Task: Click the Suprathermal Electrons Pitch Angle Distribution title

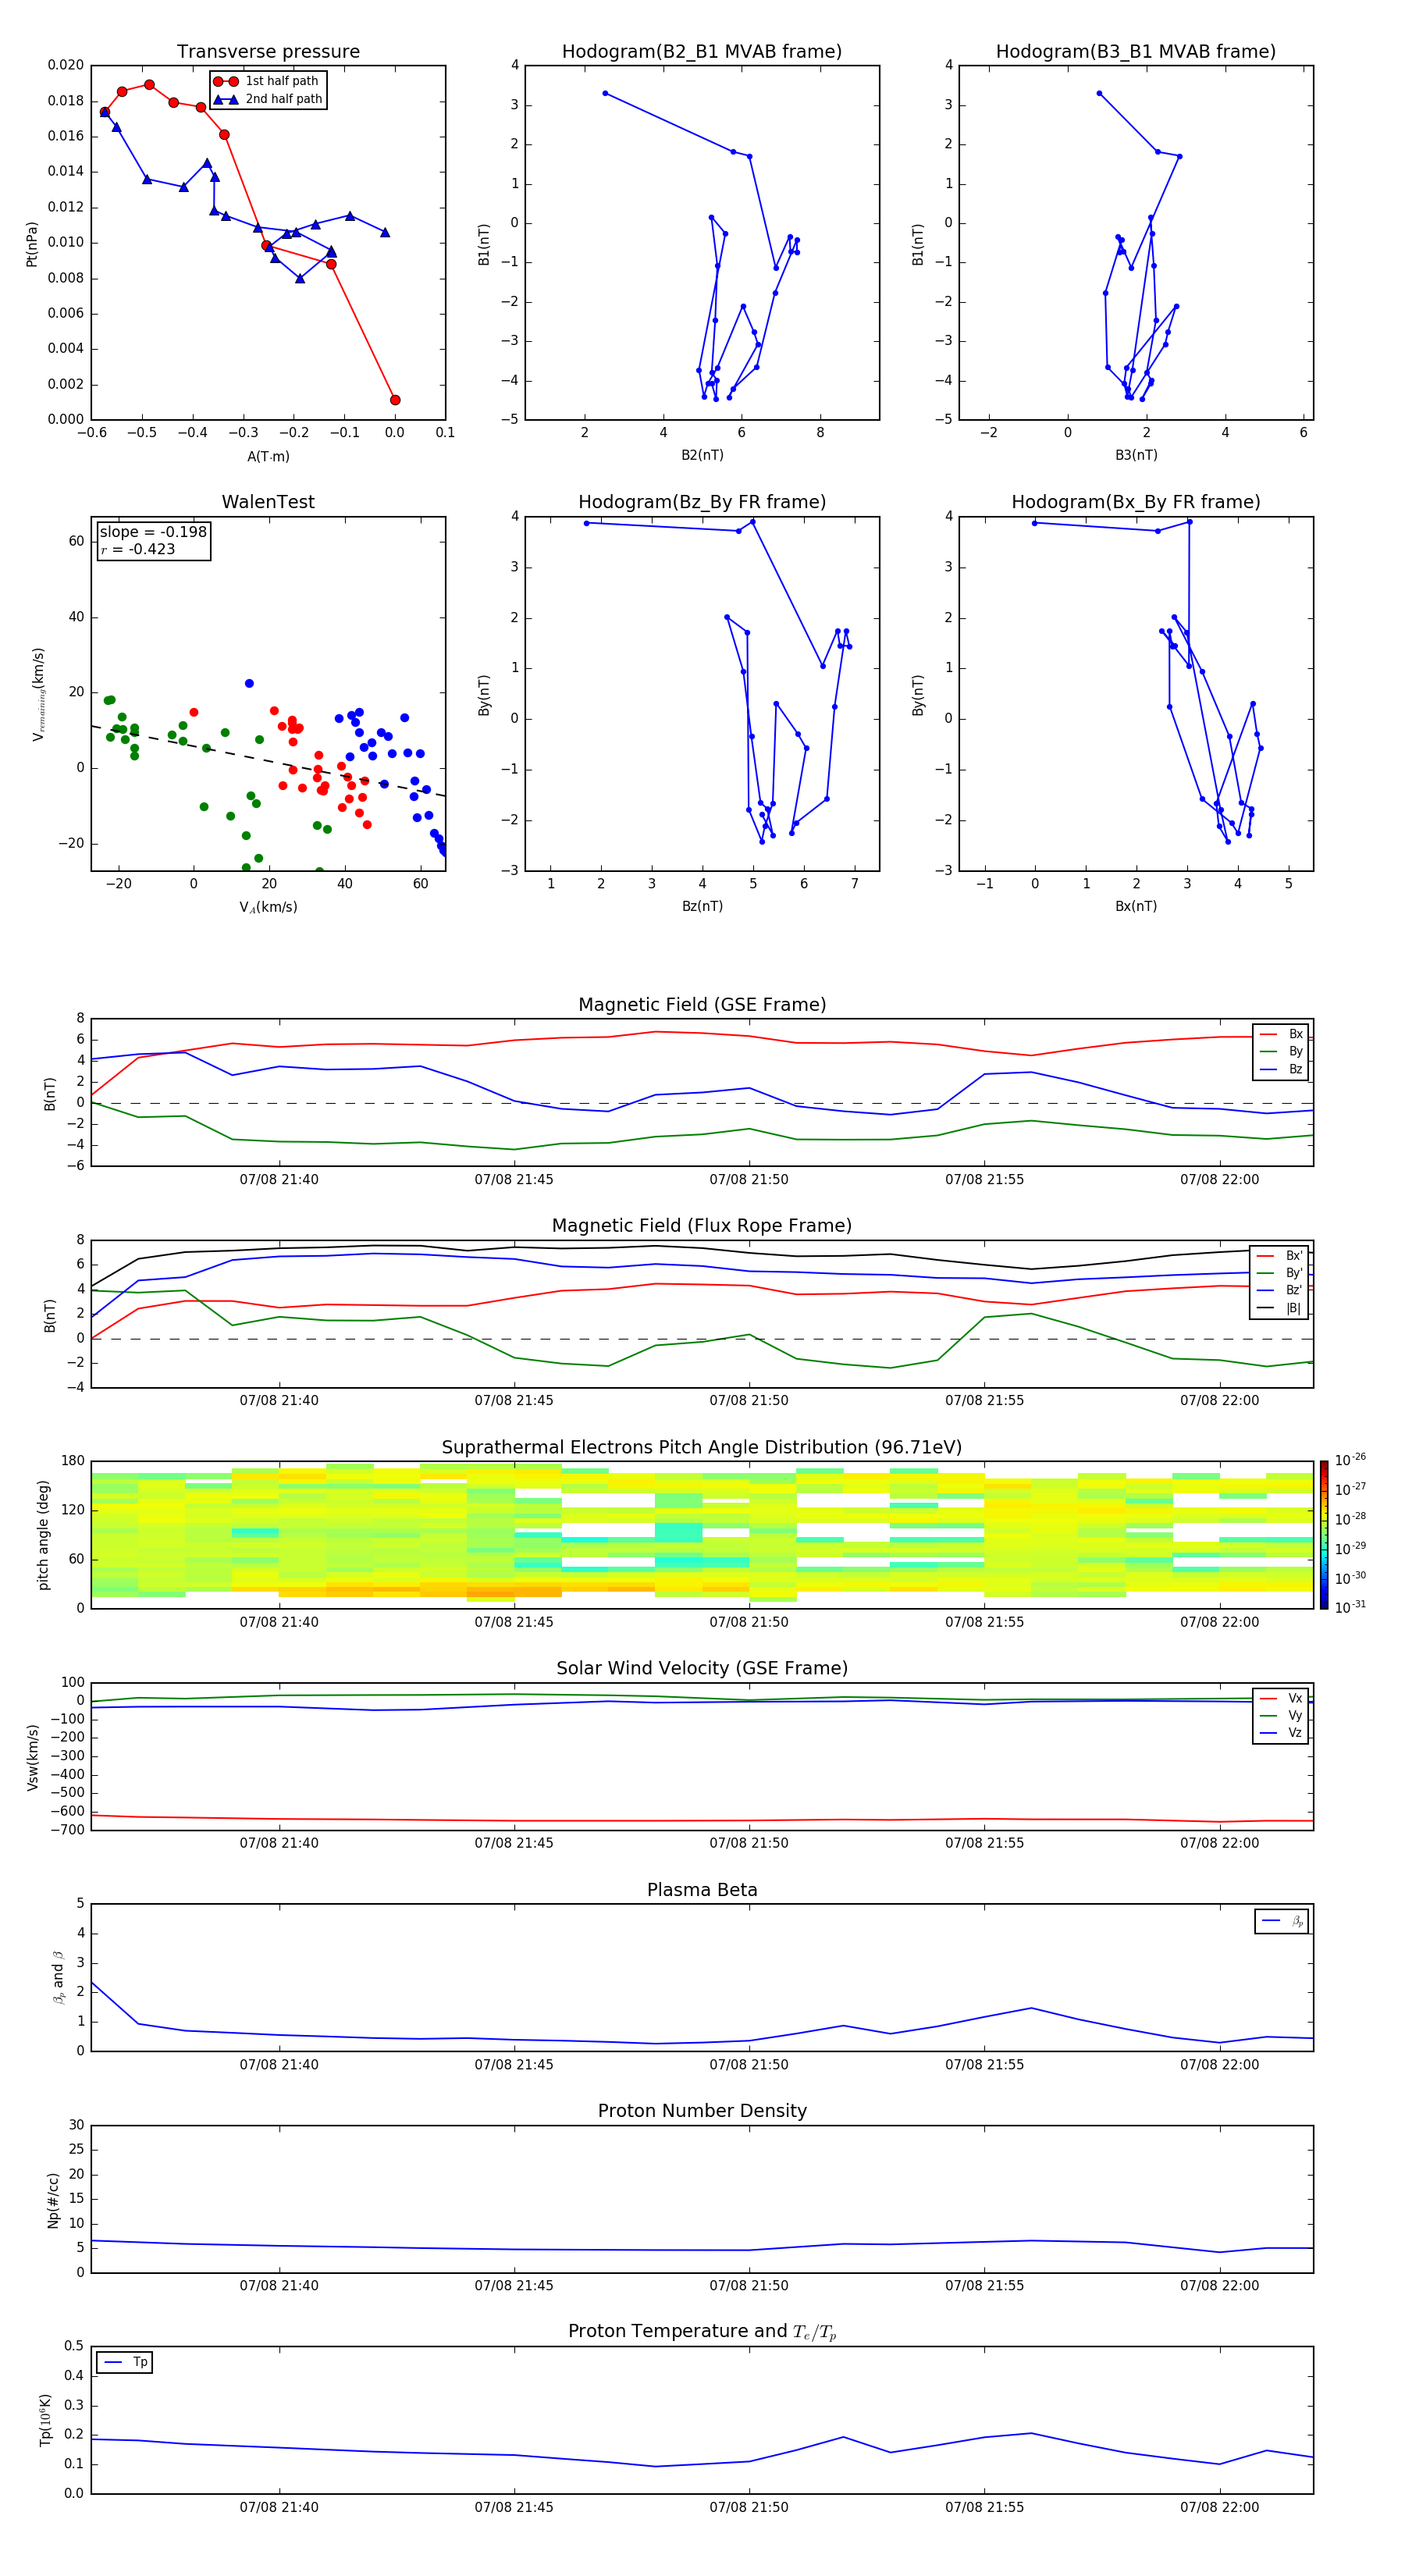Action: pyautogui.click(x=702, y=1447)
